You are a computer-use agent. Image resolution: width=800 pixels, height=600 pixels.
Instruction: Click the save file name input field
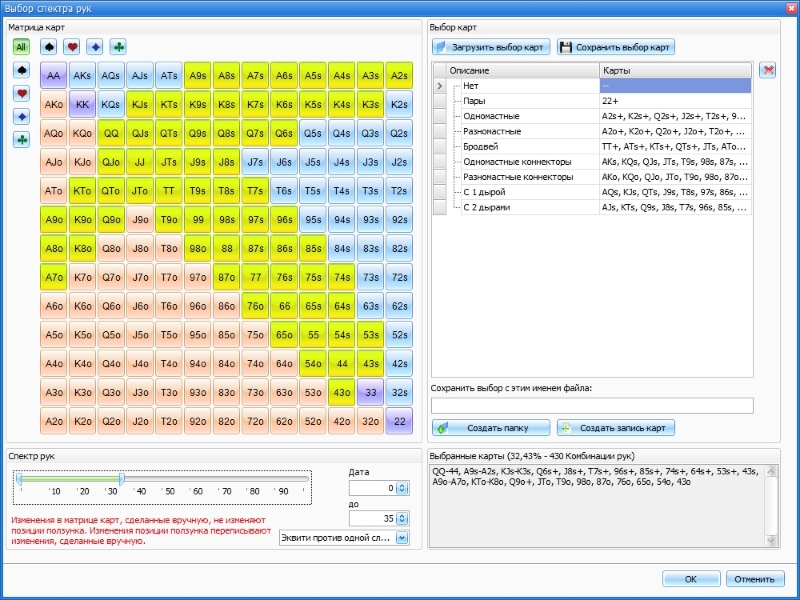(592, 406)
